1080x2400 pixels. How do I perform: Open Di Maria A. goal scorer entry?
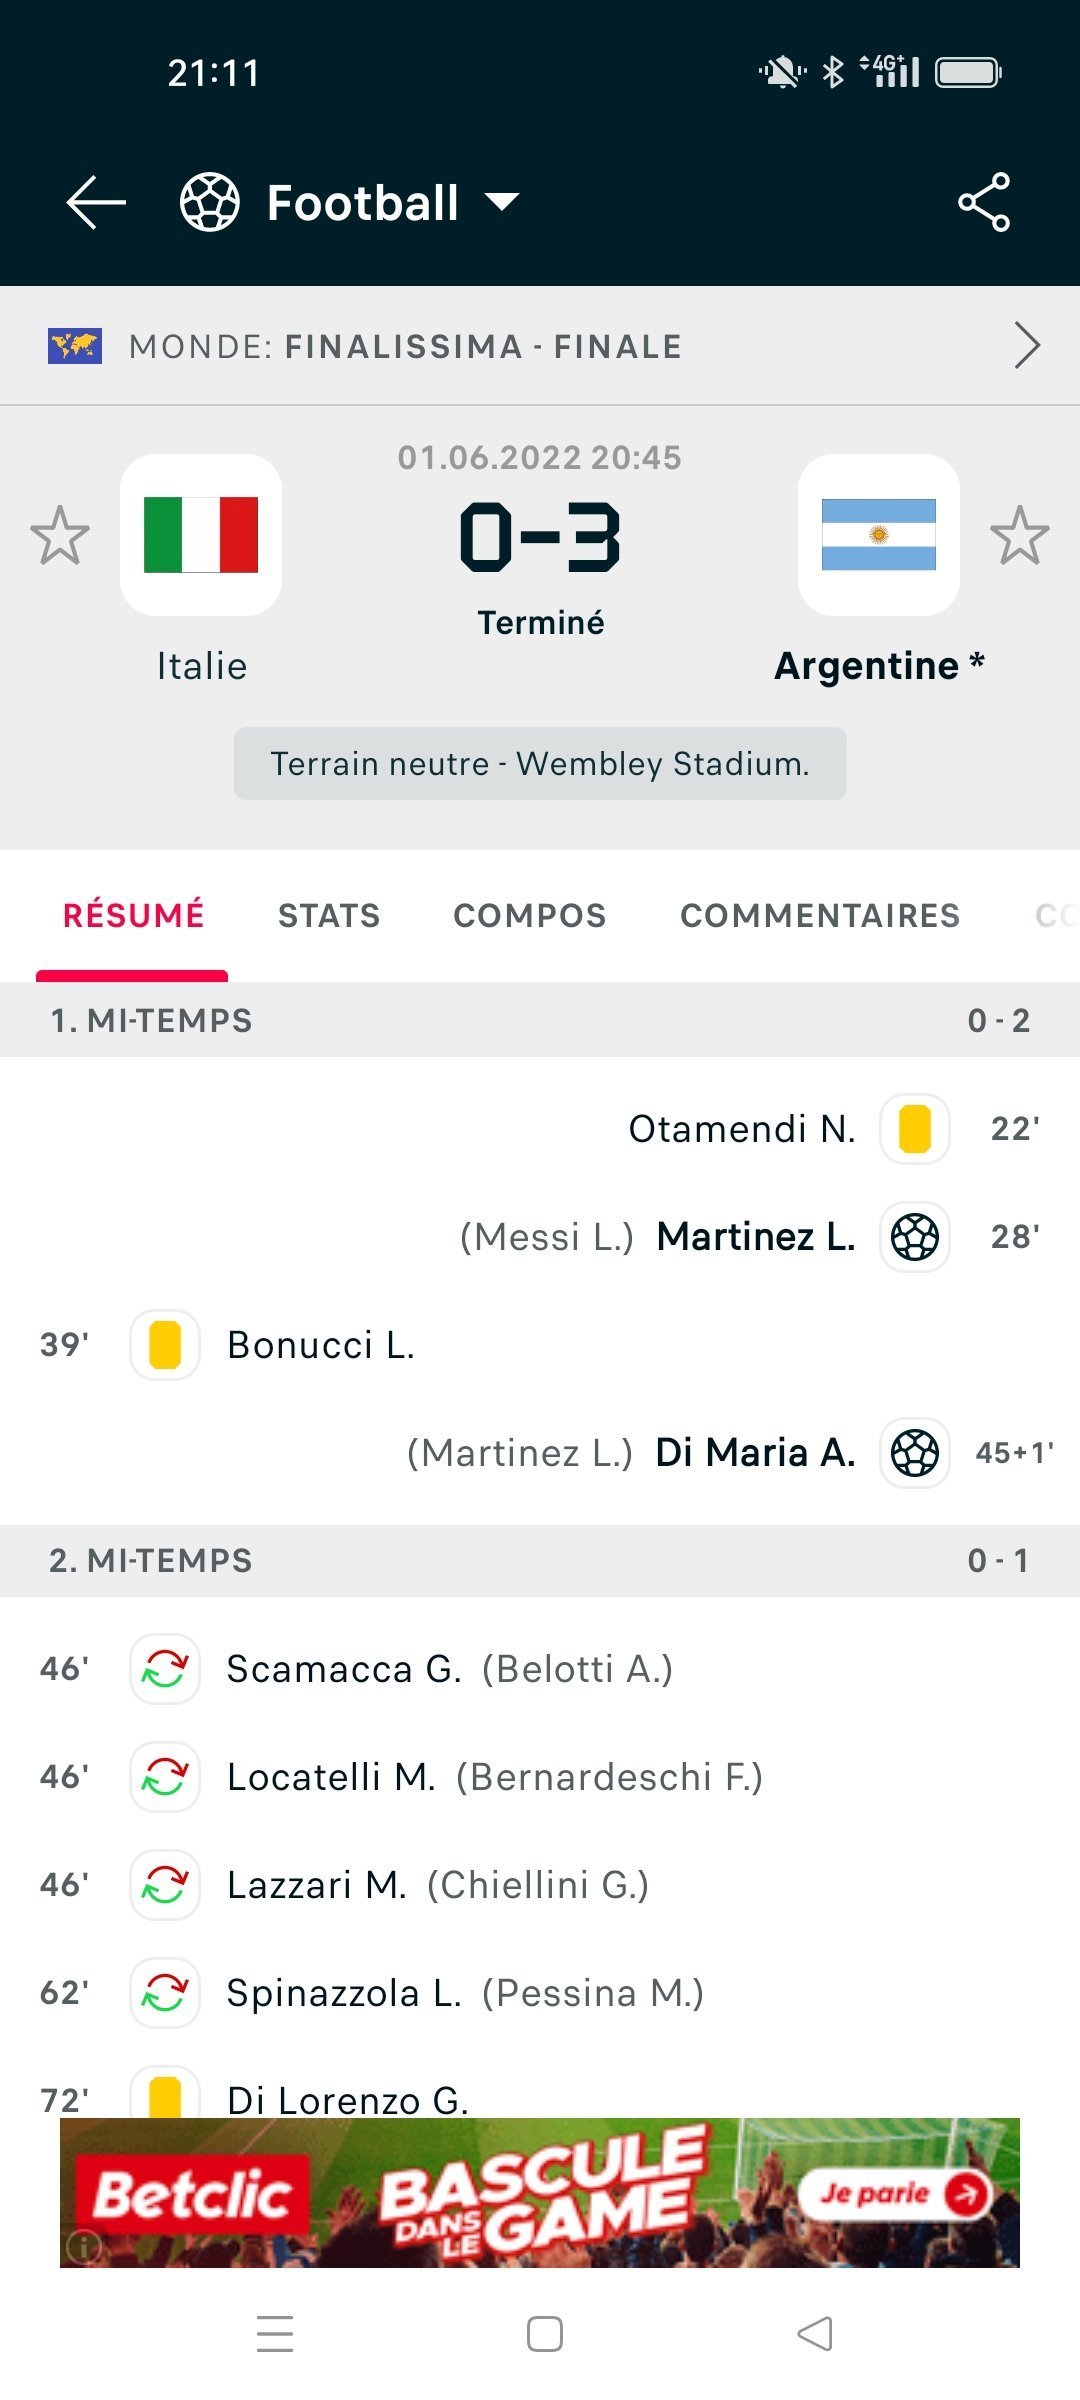coord(755,1453)
